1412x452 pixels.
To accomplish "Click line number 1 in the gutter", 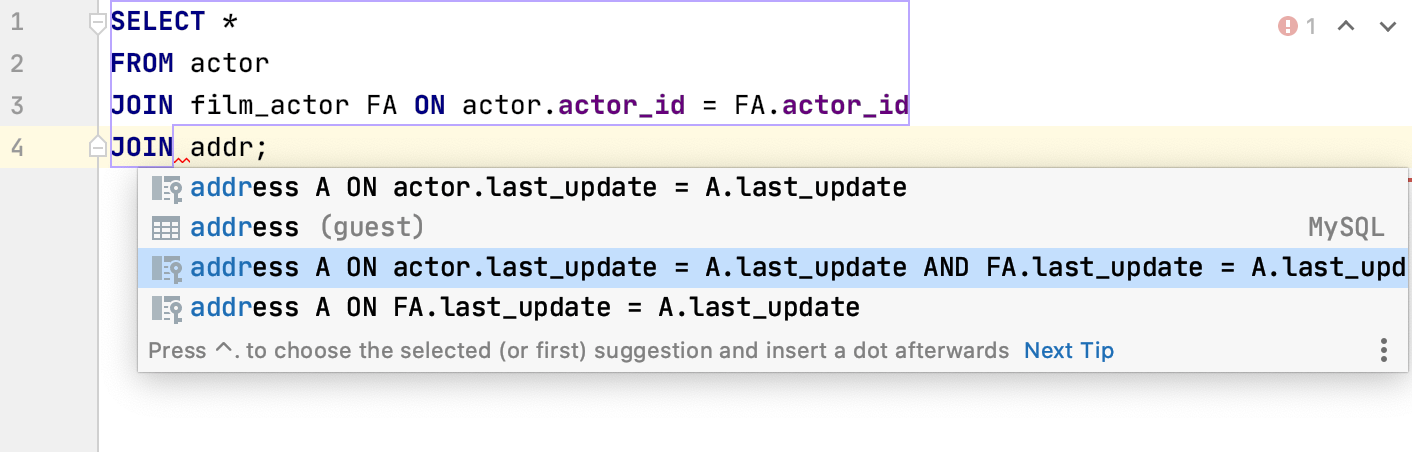I will tap(16, 22).
